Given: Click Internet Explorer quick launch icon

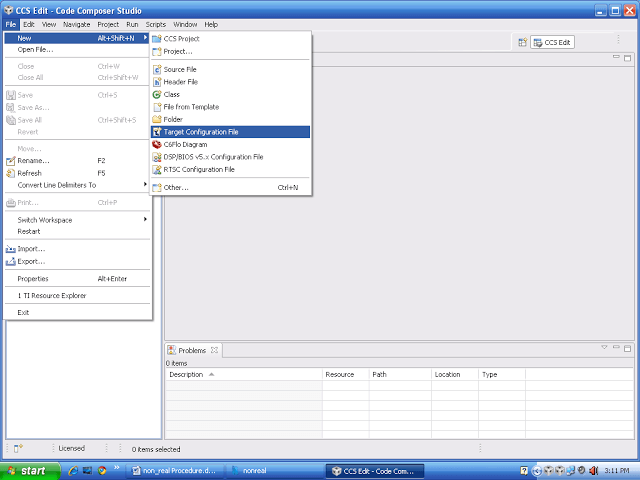Looking at the screenshot, I should [x=73, y=471].
